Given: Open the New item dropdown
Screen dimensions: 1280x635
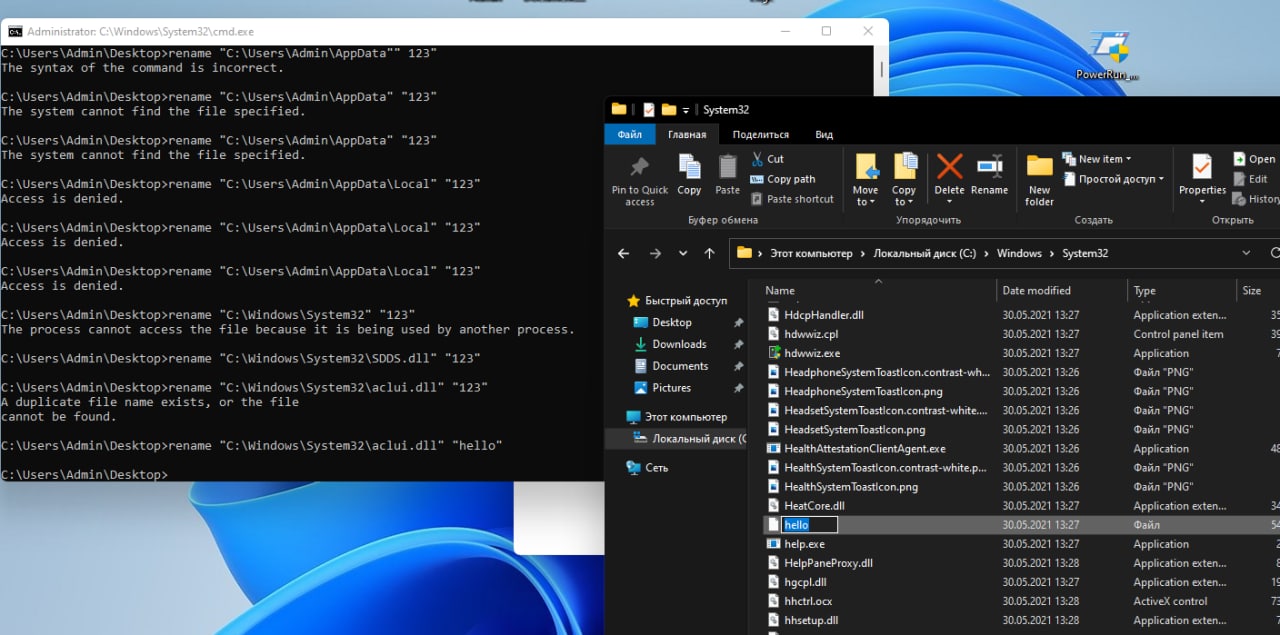Looking at the screenshot, I should pos(1096,159).
